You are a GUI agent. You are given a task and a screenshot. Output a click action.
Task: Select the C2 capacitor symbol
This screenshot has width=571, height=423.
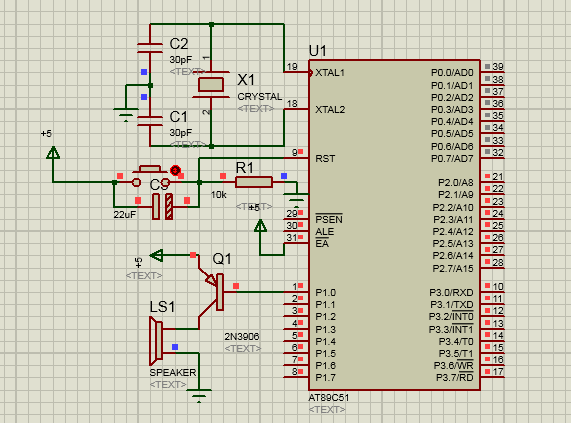[150, 48]
